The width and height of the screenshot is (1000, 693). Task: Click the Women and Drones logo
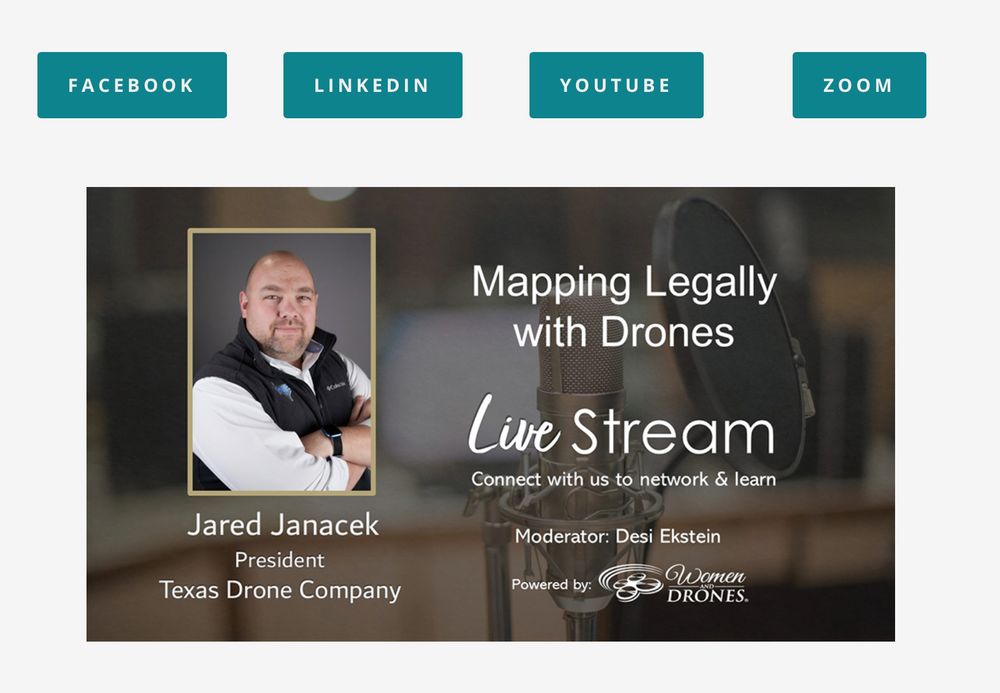tap(673, 583)
